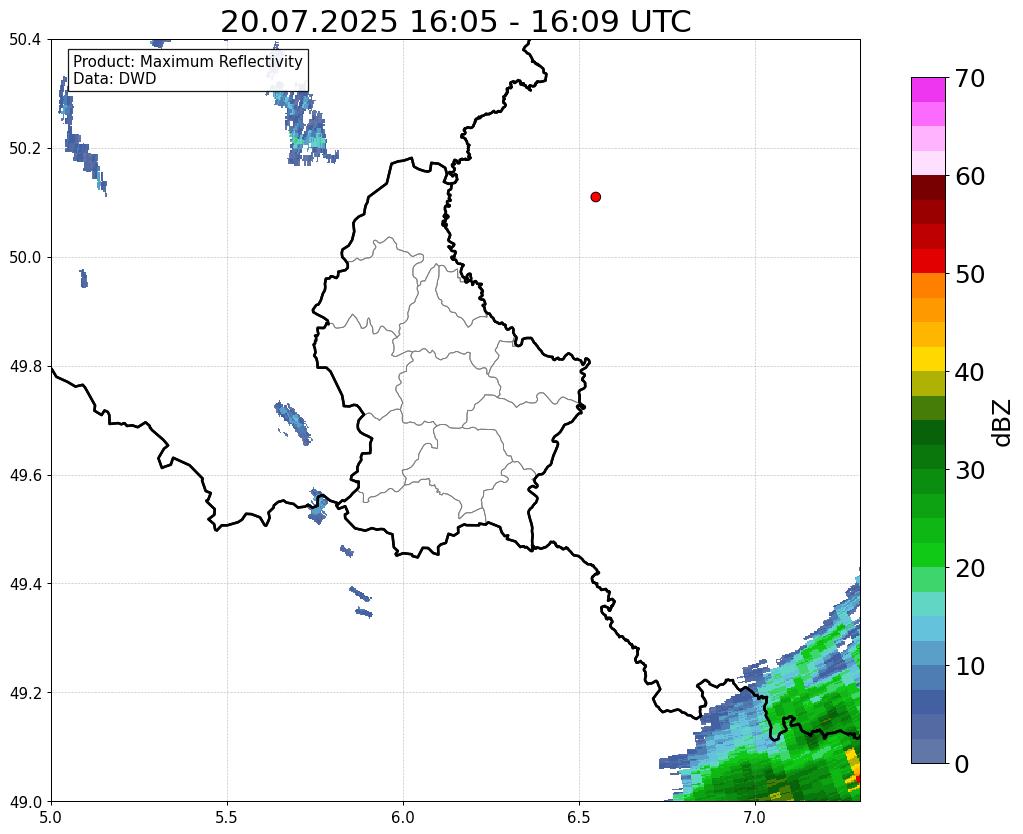Screen dimensions: 1023x834
Task: Click the colorbar tick label 40
Action: point(970,372)
